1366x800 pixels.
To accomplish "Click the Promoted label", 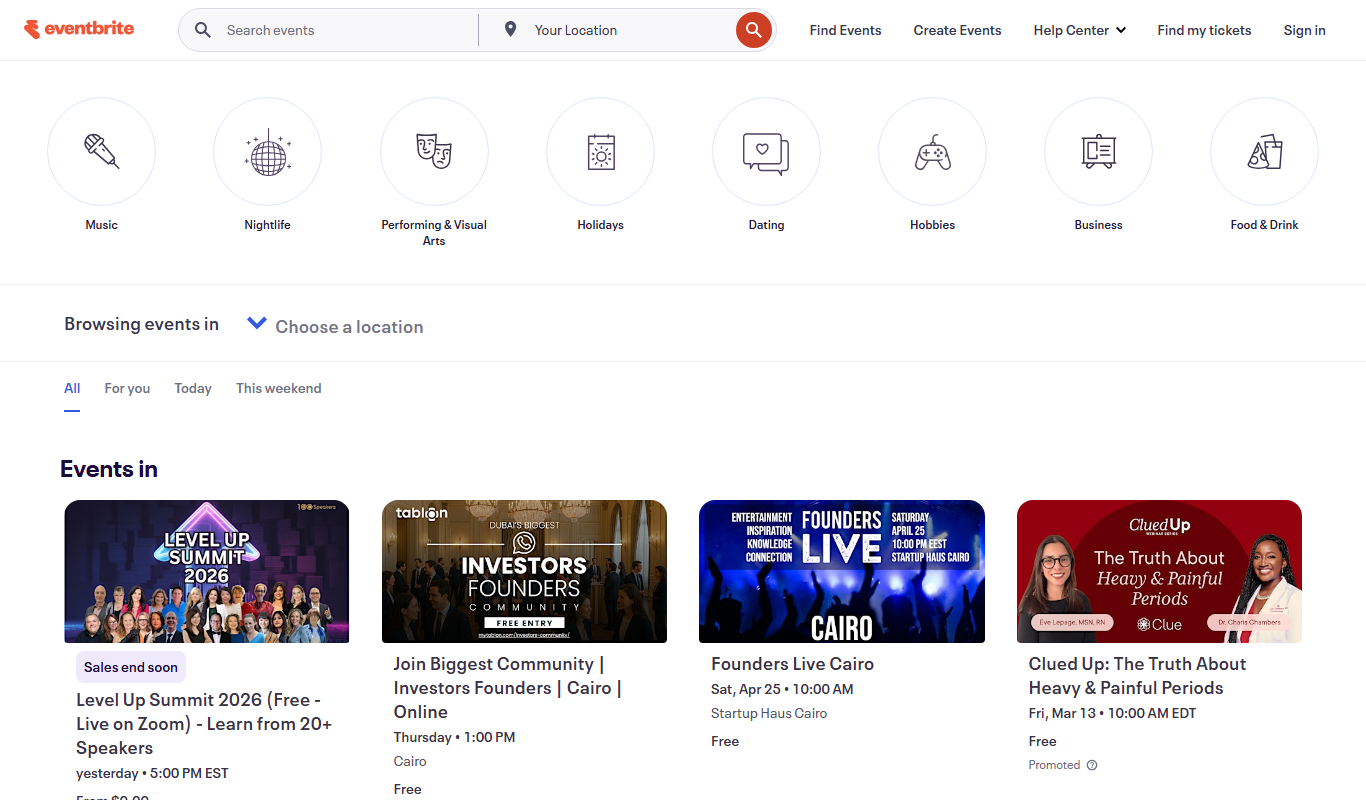I will [x=1054, y=765].
